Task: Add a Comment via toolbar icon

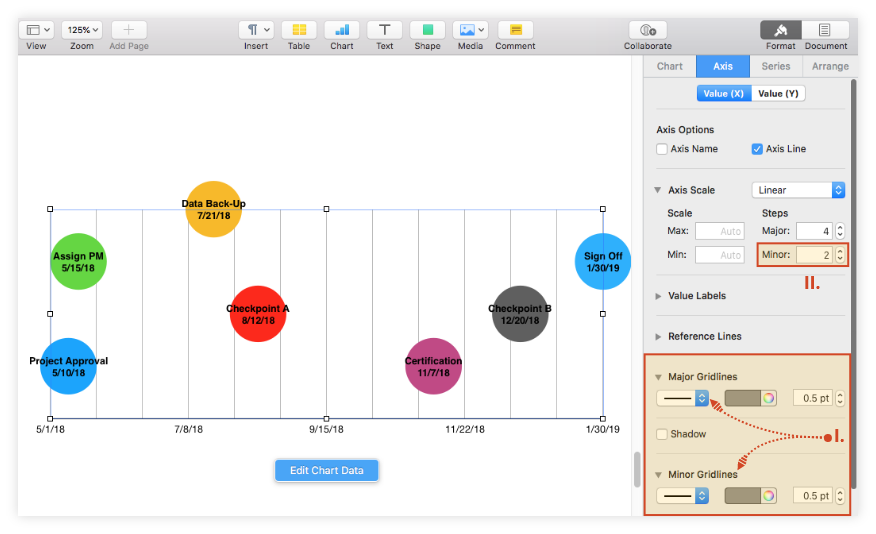Action: coord(515,30)
